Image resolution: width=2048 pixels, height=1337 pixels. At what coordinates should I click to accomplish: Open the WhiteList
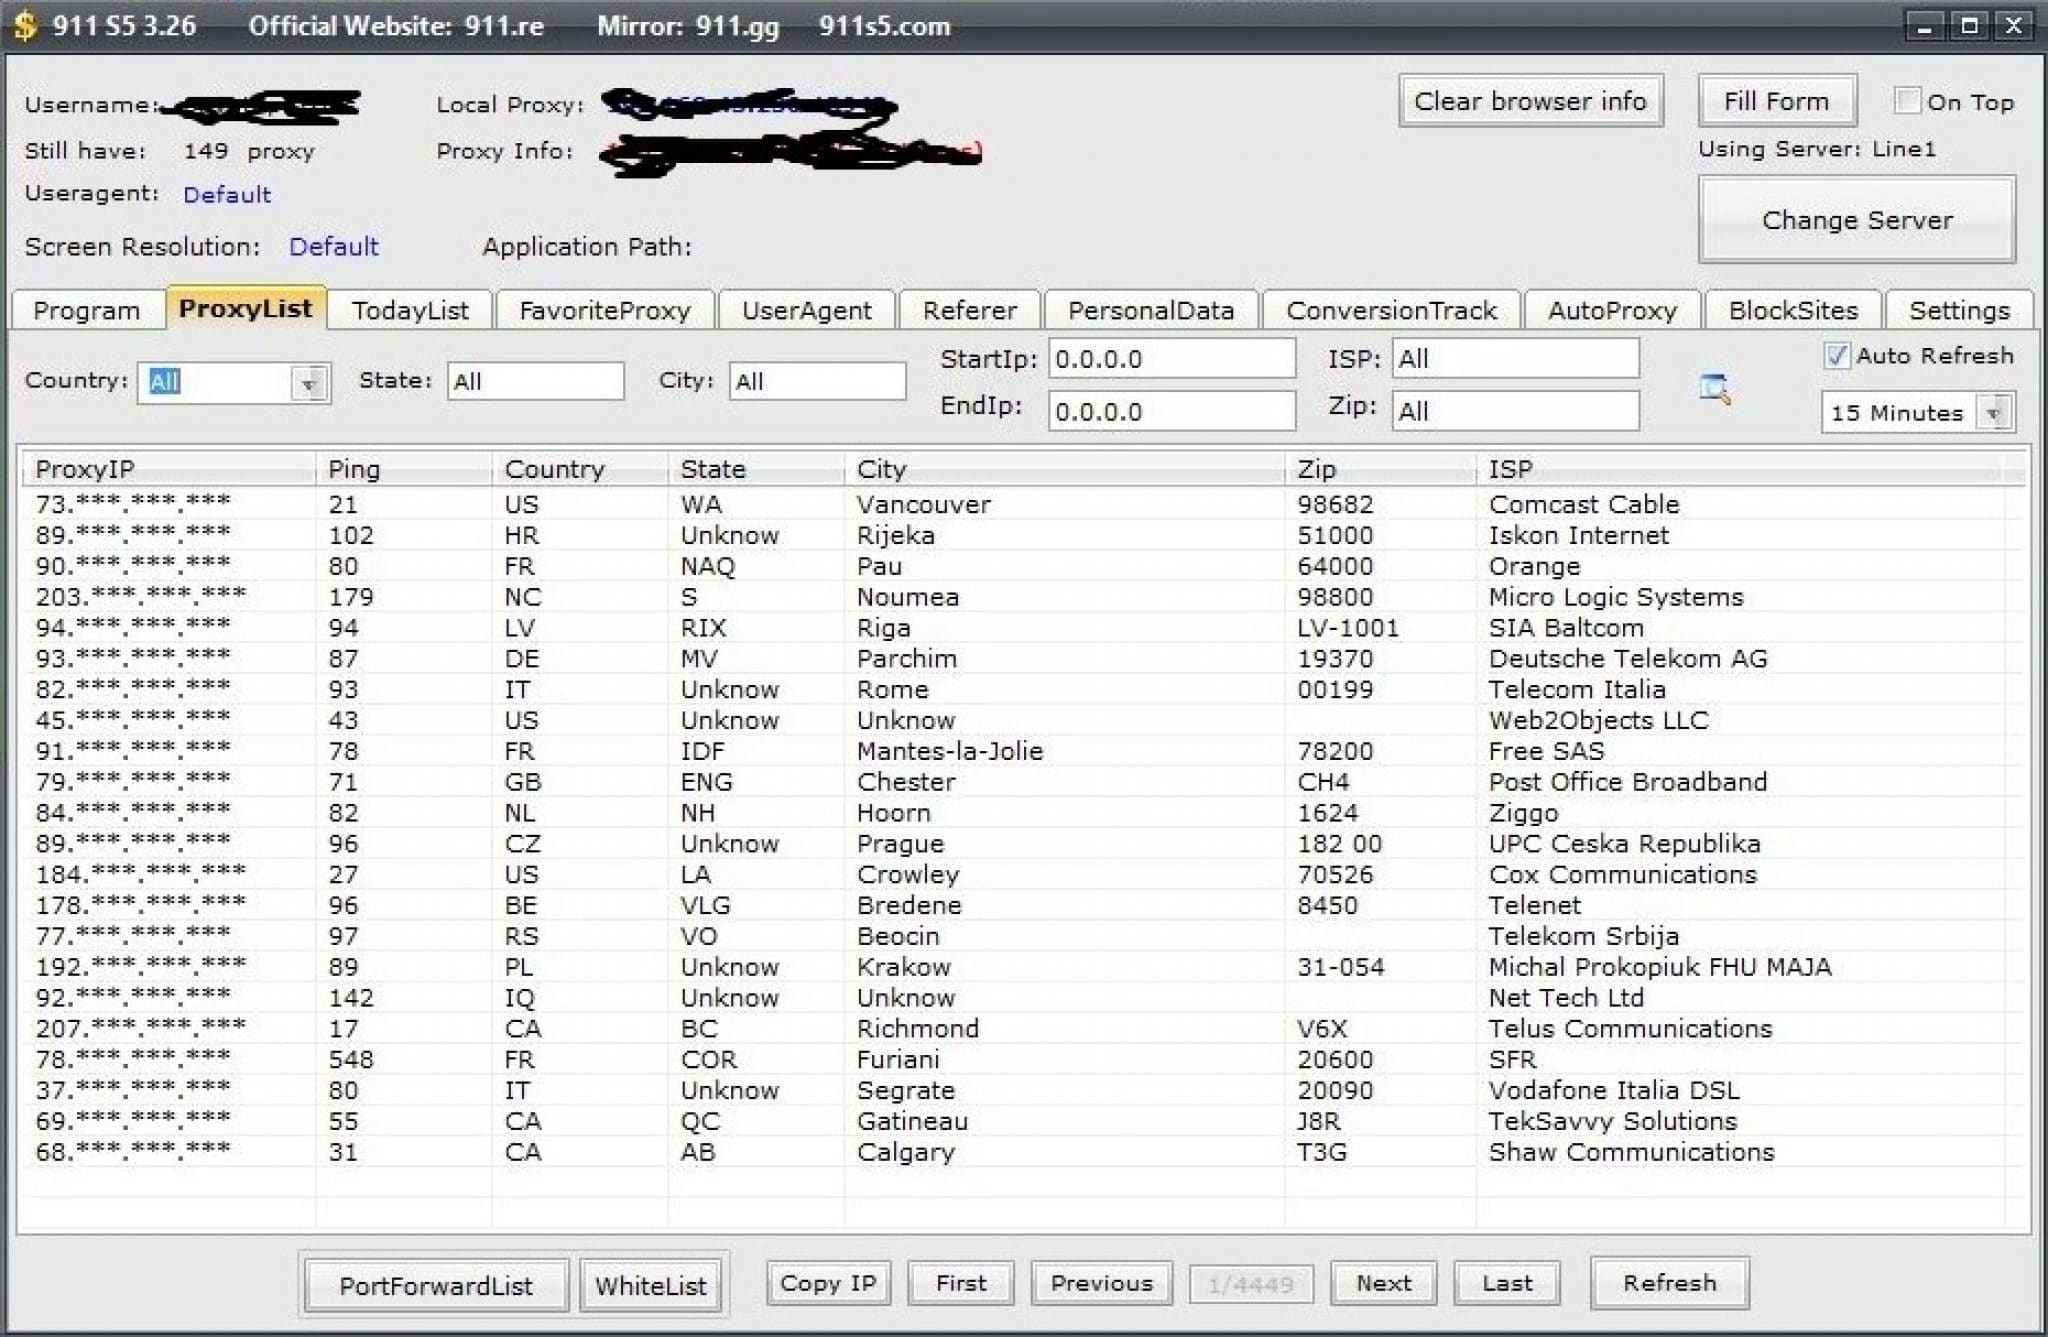click(x=651, y=1284)
